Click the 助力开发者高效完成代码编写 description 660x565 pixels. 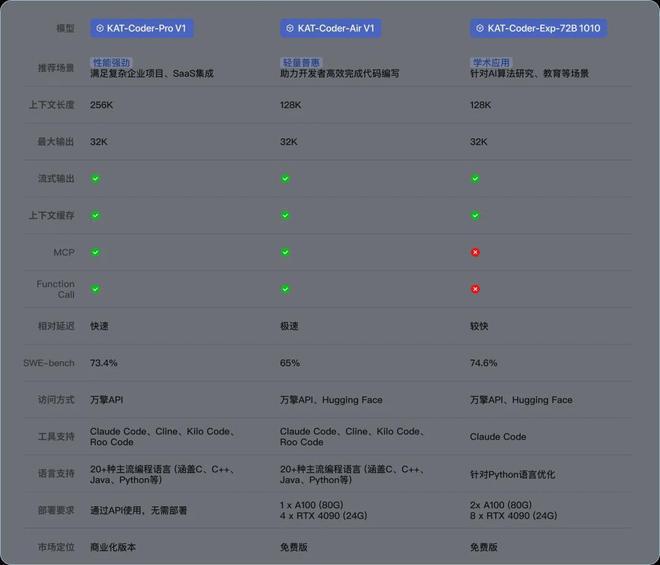[x=340, y=74]
